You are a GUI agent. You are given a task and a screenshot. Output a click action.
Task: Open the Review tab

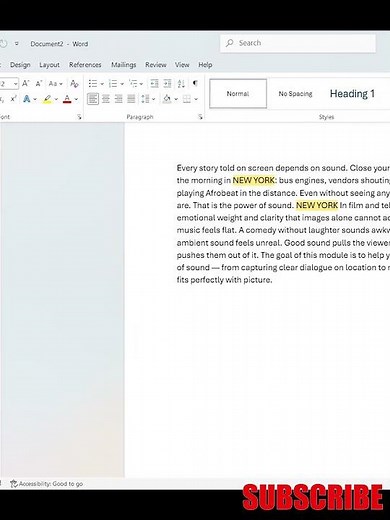click(x=156, y=65)
